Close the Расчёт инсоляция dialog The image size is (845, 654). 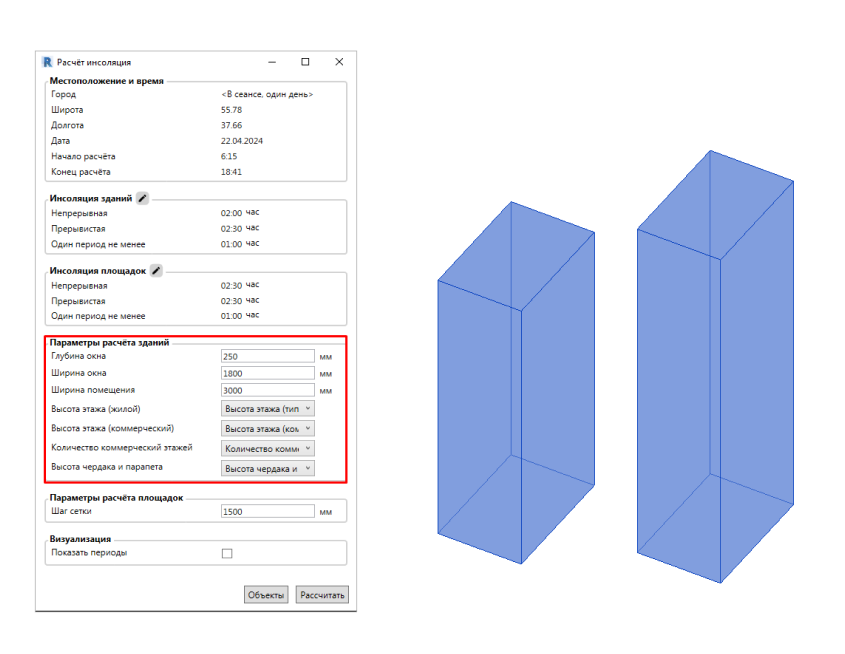[x=339, y=62]
